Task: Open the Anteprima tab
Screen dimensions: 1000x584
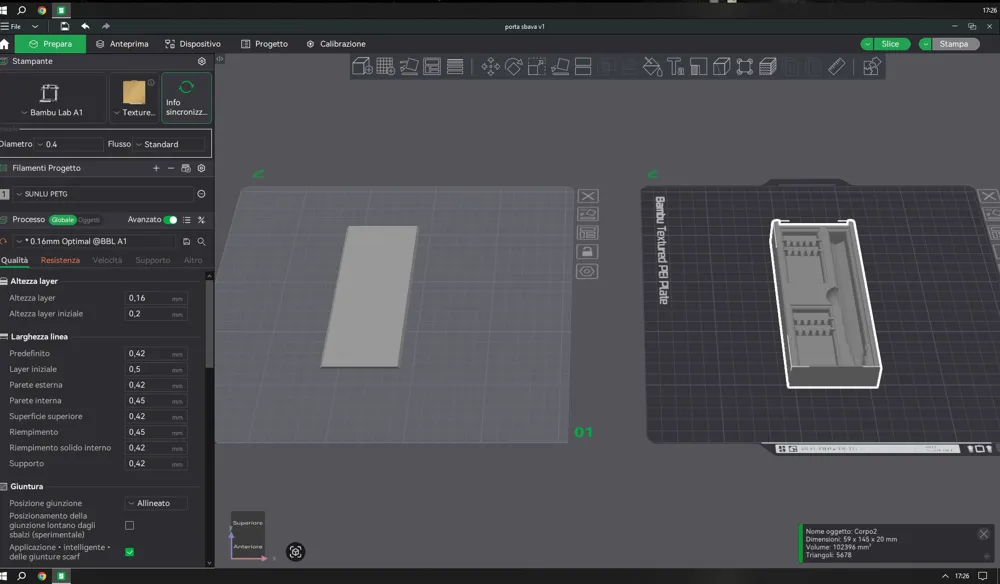Action: click(x=122, y=44)
